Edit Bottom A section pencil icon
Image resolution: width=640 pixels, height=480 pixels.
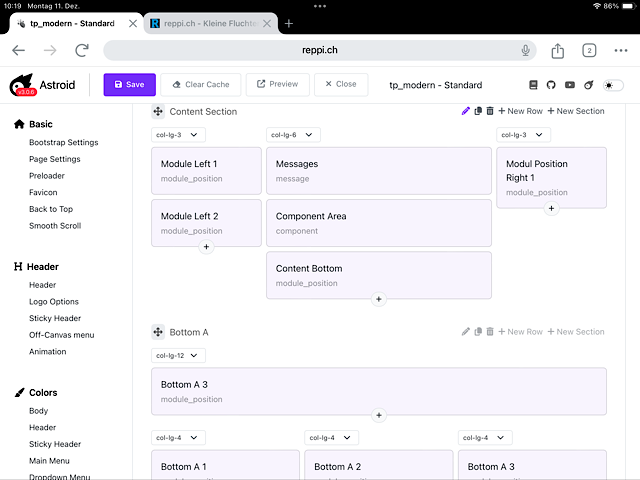click(466, 332)
